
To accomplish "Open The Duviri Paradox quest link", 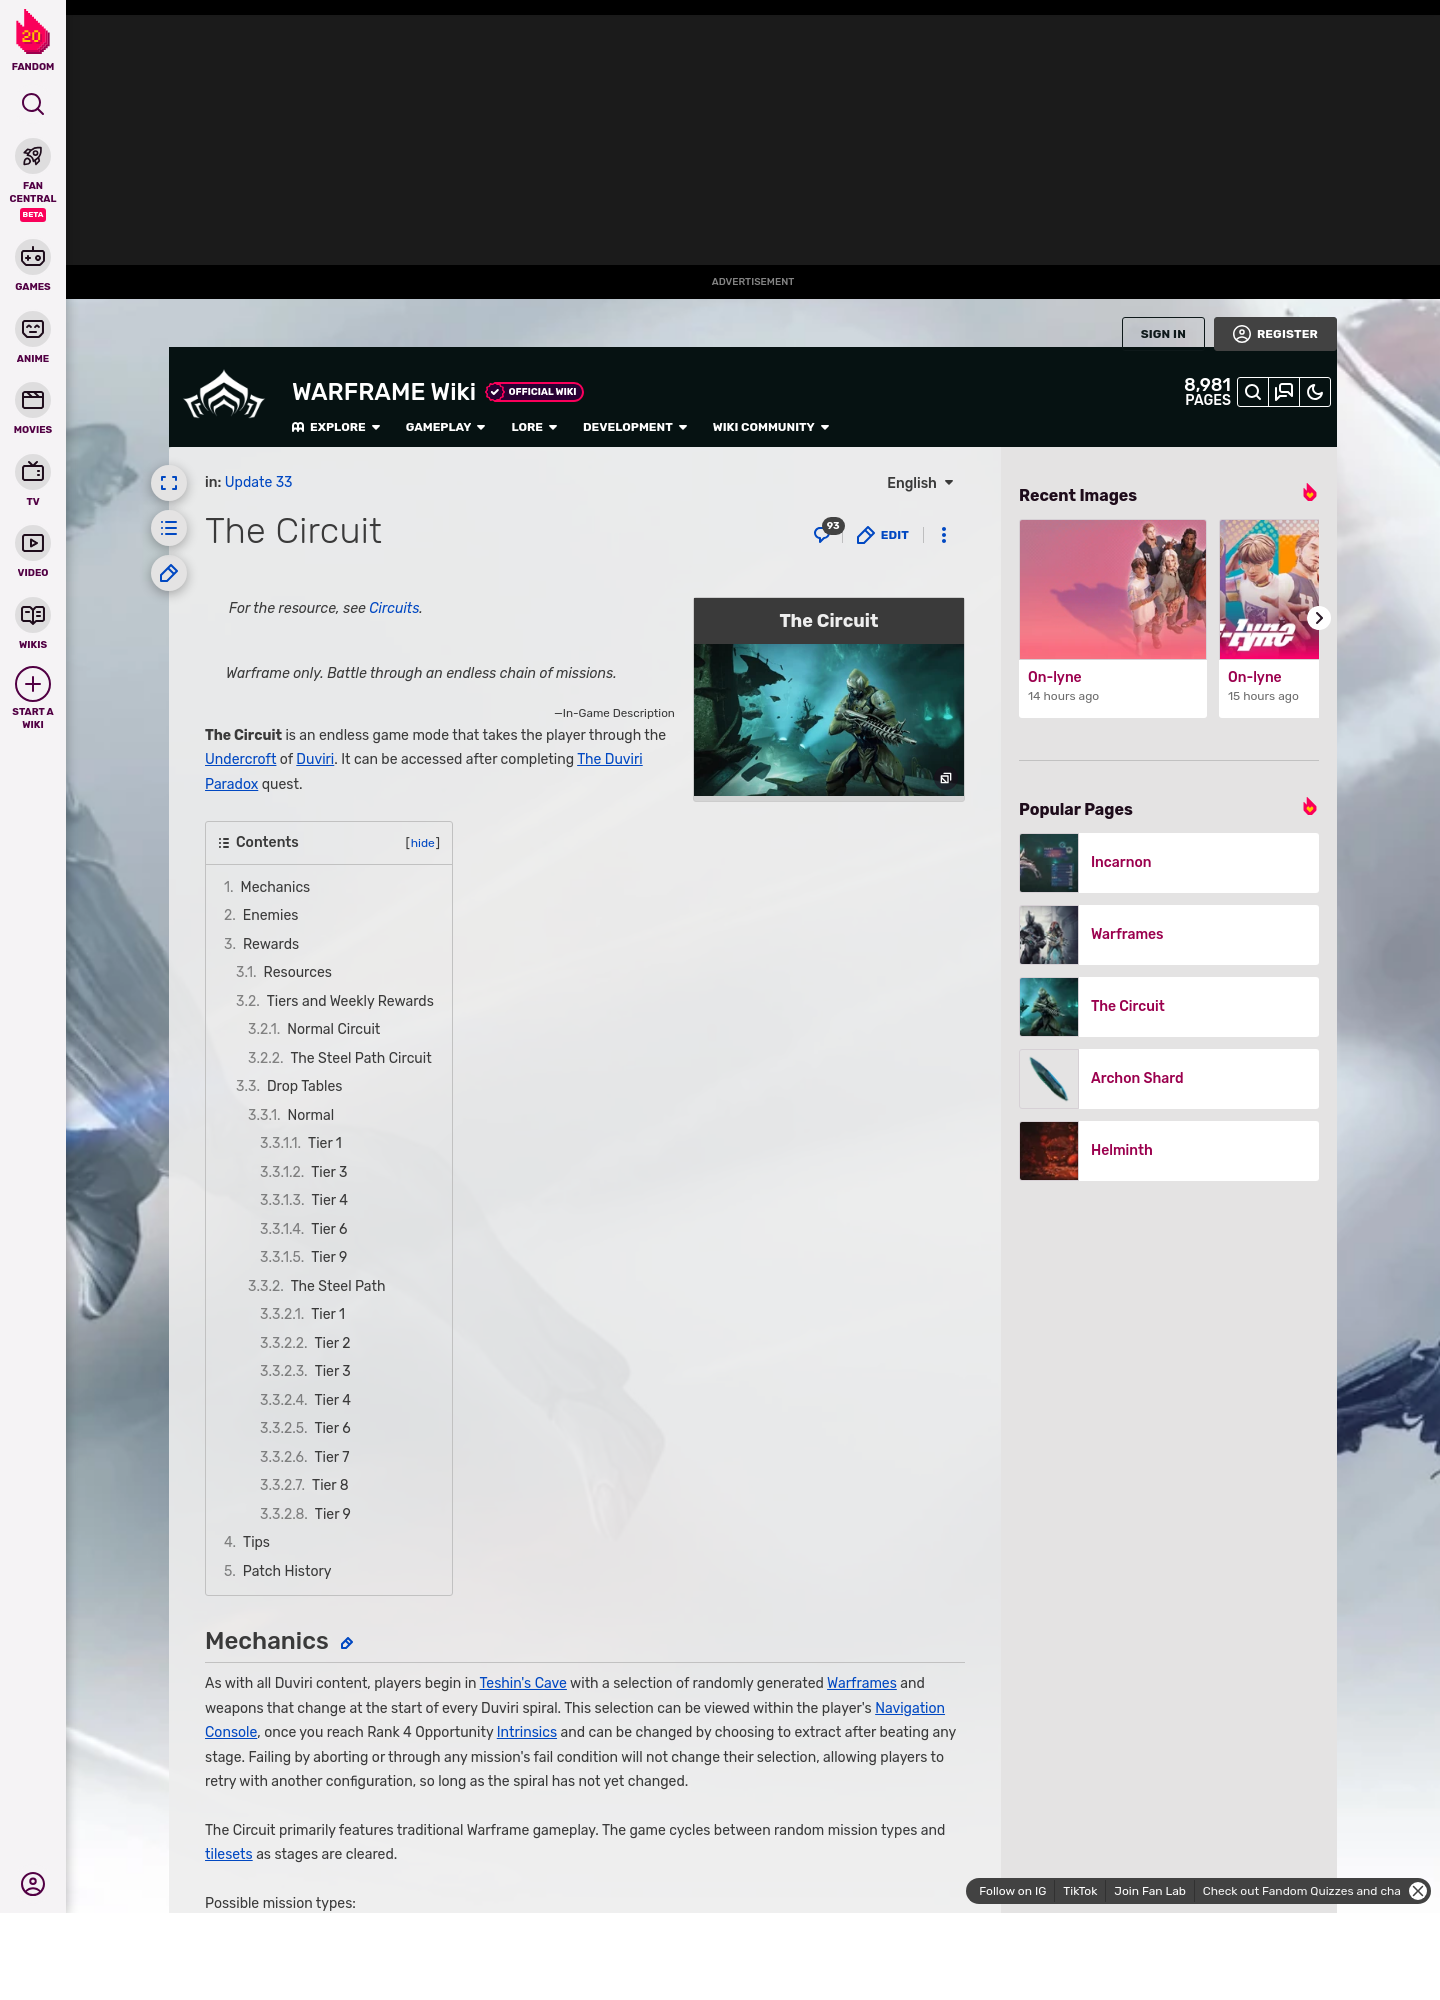I will click(x=609, y=759).
